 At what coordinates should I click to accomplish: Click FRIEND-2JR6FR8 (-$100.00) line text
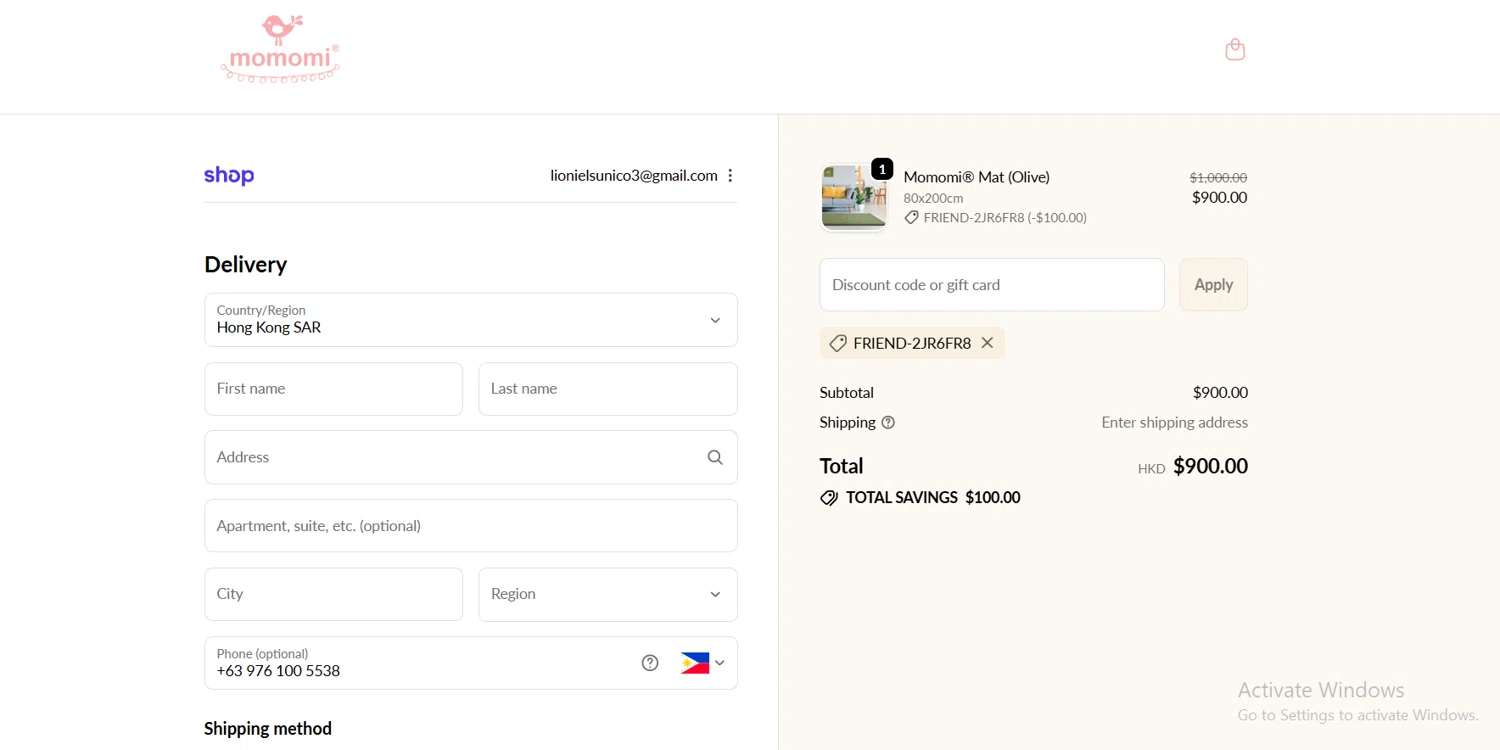[x=1005, y=218]
